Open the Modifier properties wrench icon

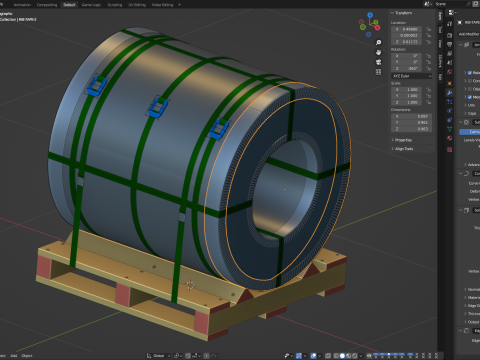450,93
